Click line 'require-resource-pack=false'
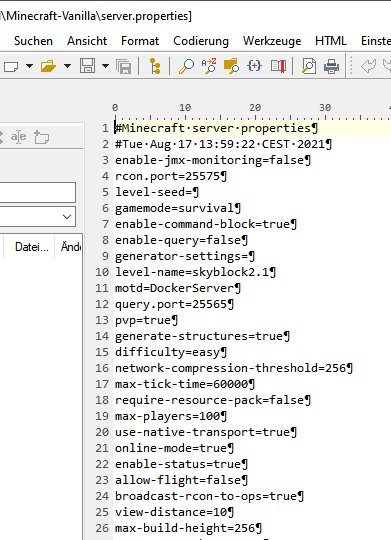391x540 pixels. pyautogui.click(x=213, y=400)
